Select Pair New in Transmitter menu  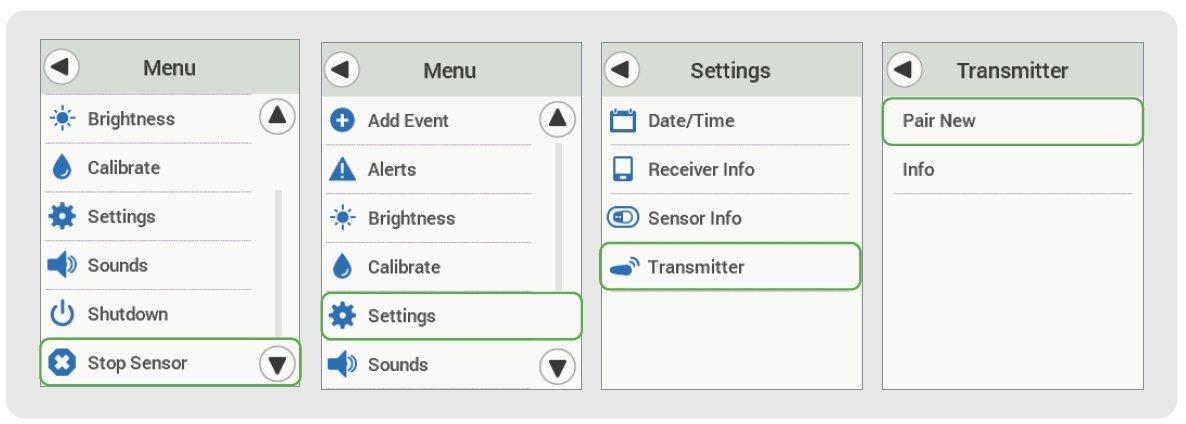click(x=1013, y=121)
